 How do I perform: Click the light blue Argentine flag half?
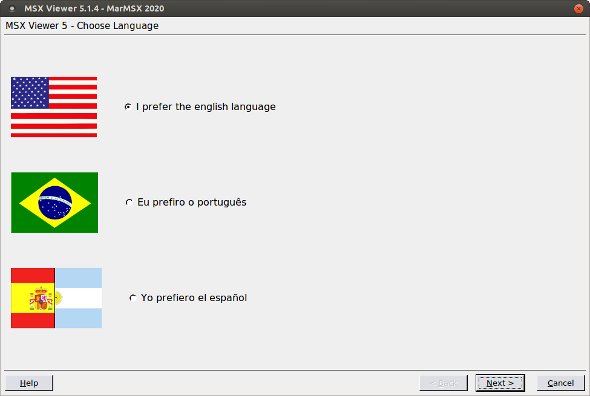click(x=79, y=298)
